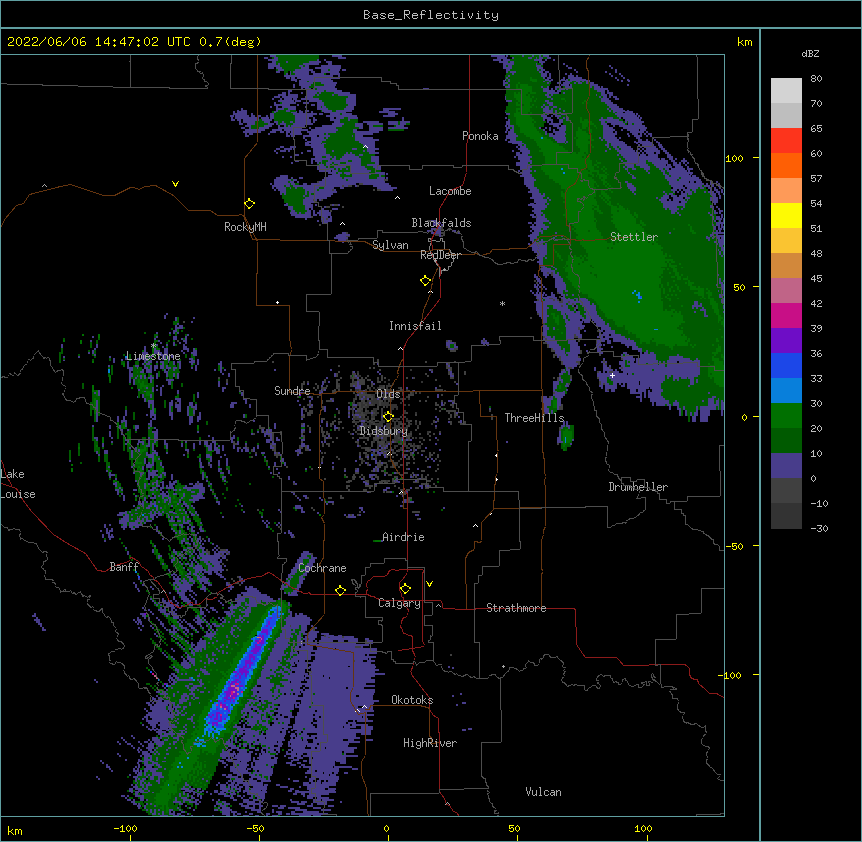Click the ThreeHills label

[x=534, y=418]
